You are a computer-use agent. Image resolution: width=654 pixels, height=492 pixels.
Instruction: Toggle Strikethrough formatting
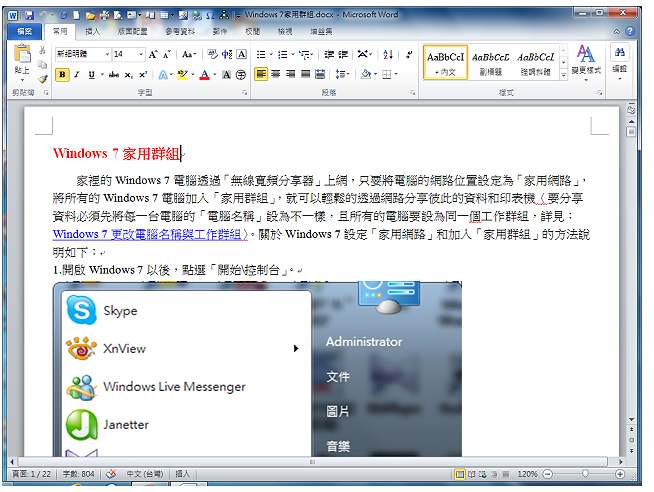pos(114,75)
